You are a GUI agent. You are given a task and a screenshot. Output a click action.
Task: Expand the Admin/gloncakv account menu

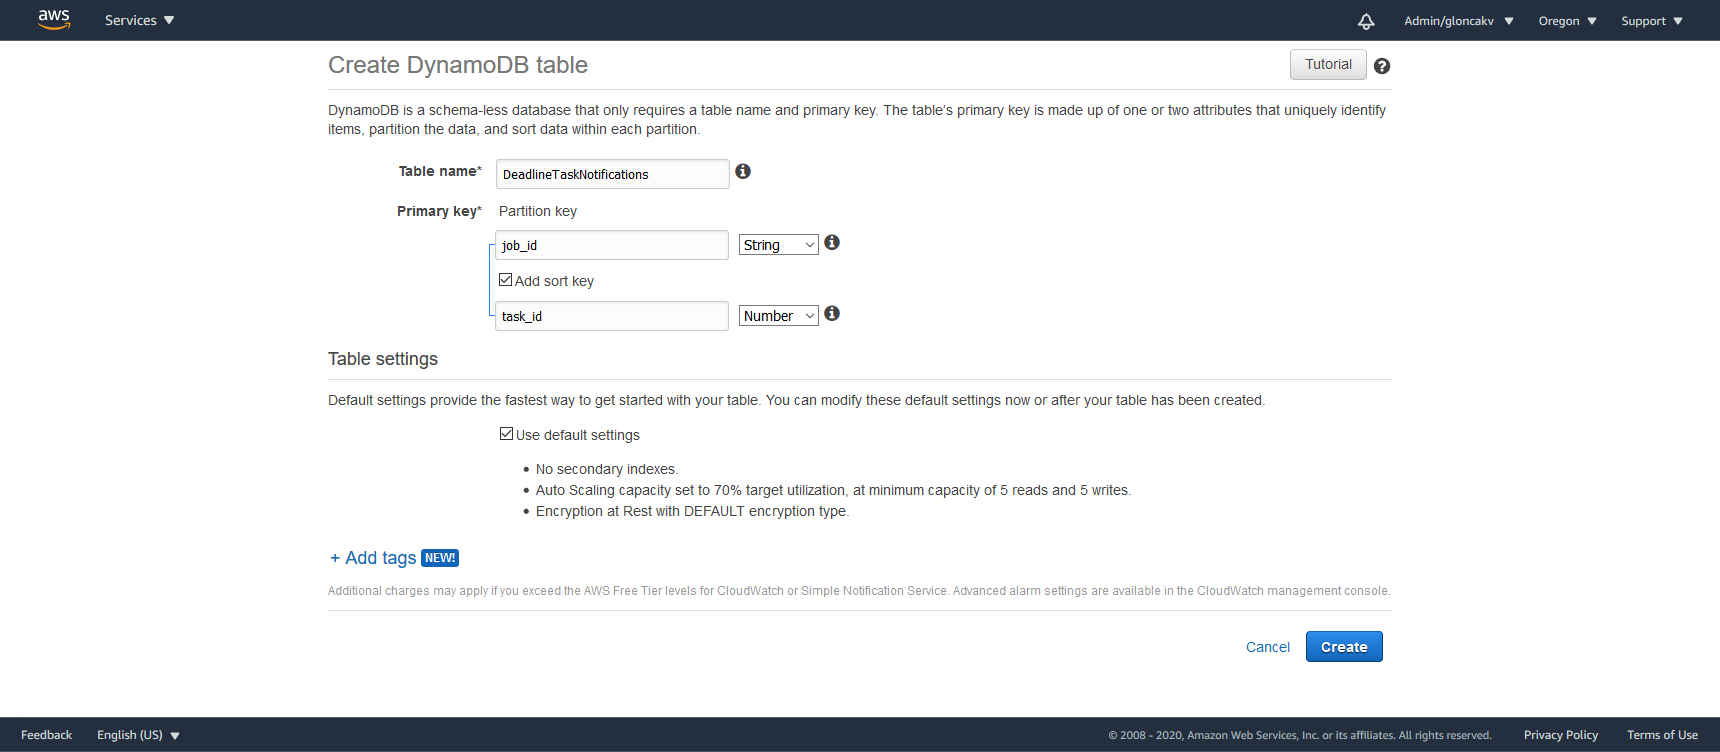[1459, 21]
